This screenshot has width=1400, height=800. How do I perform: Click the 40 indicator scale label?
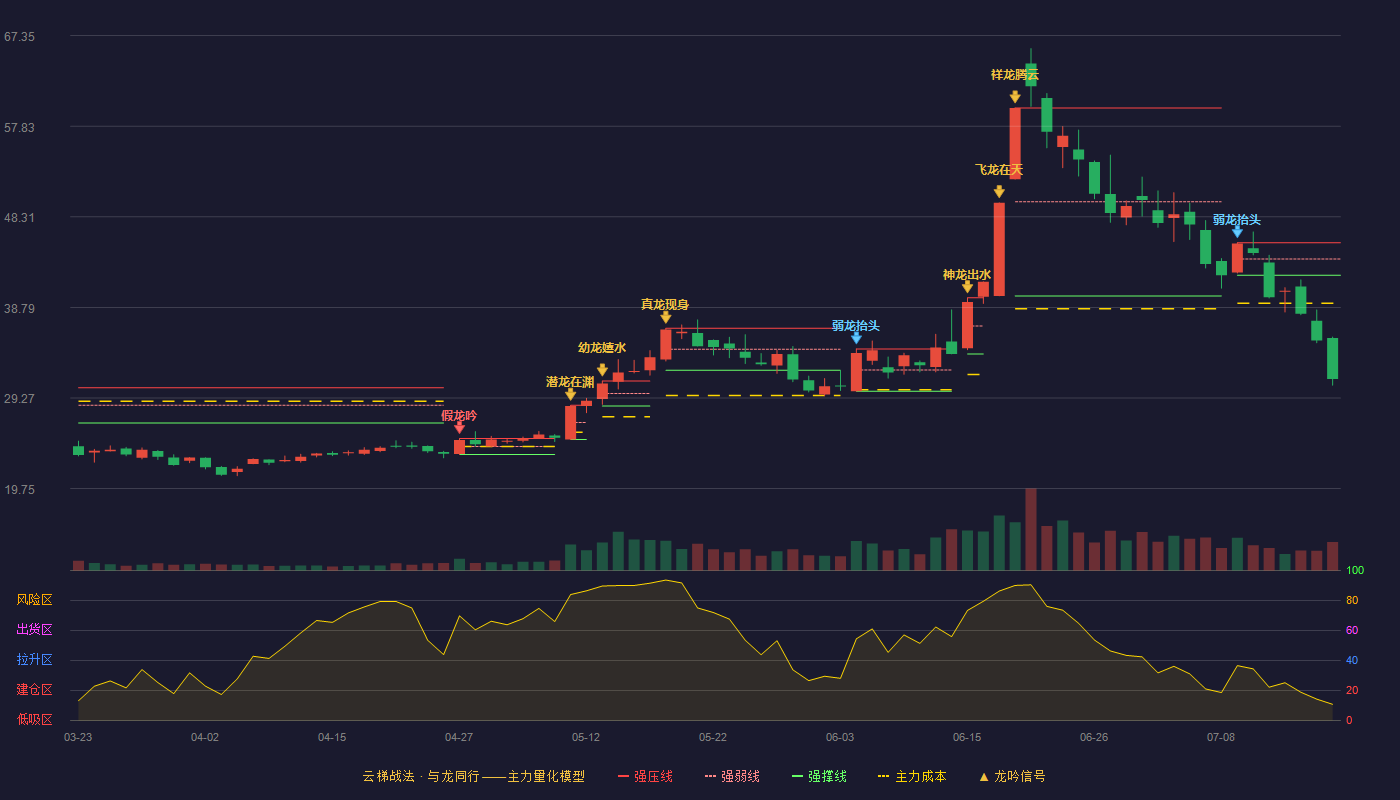point(1351,661)
